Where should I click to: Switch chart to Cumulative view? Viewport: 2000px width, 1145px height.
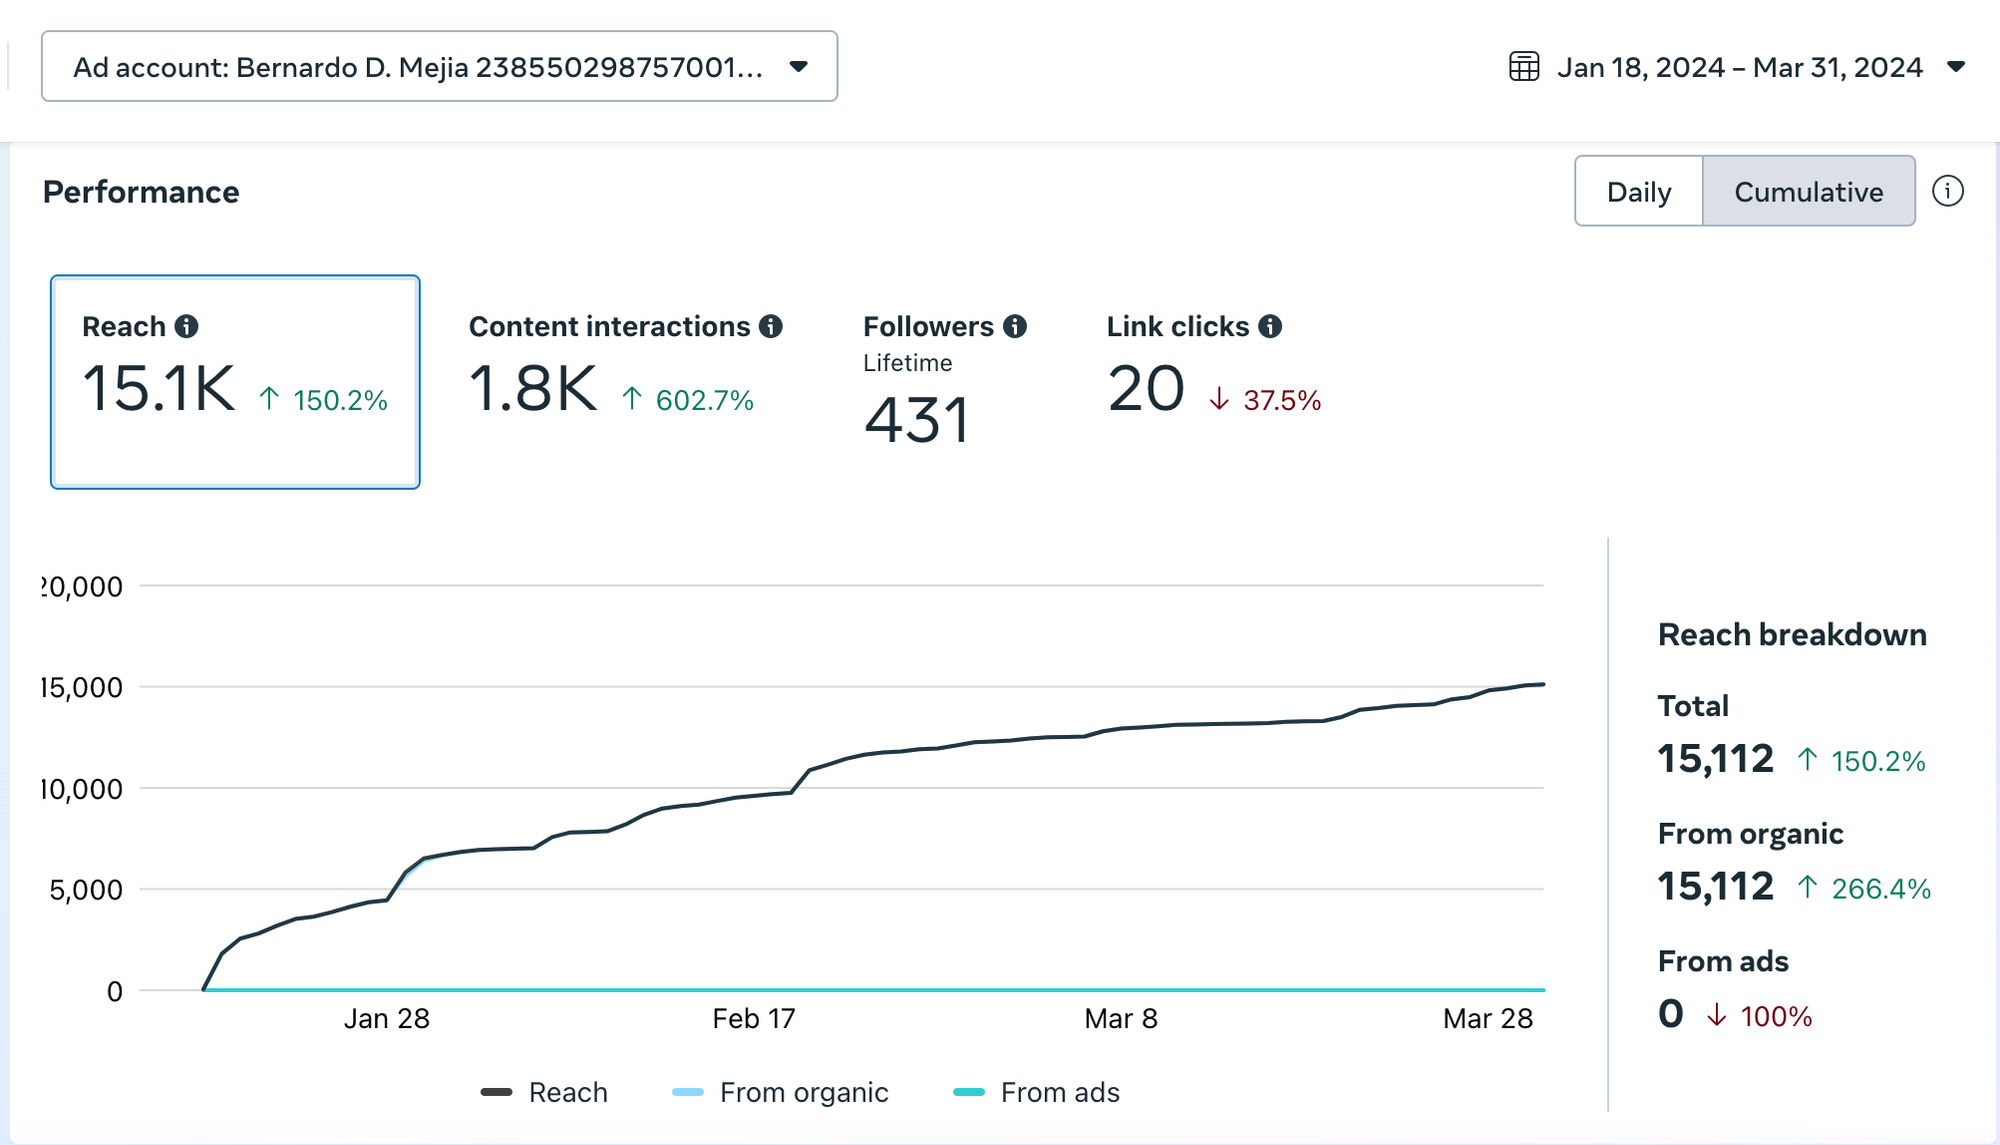1808,191
